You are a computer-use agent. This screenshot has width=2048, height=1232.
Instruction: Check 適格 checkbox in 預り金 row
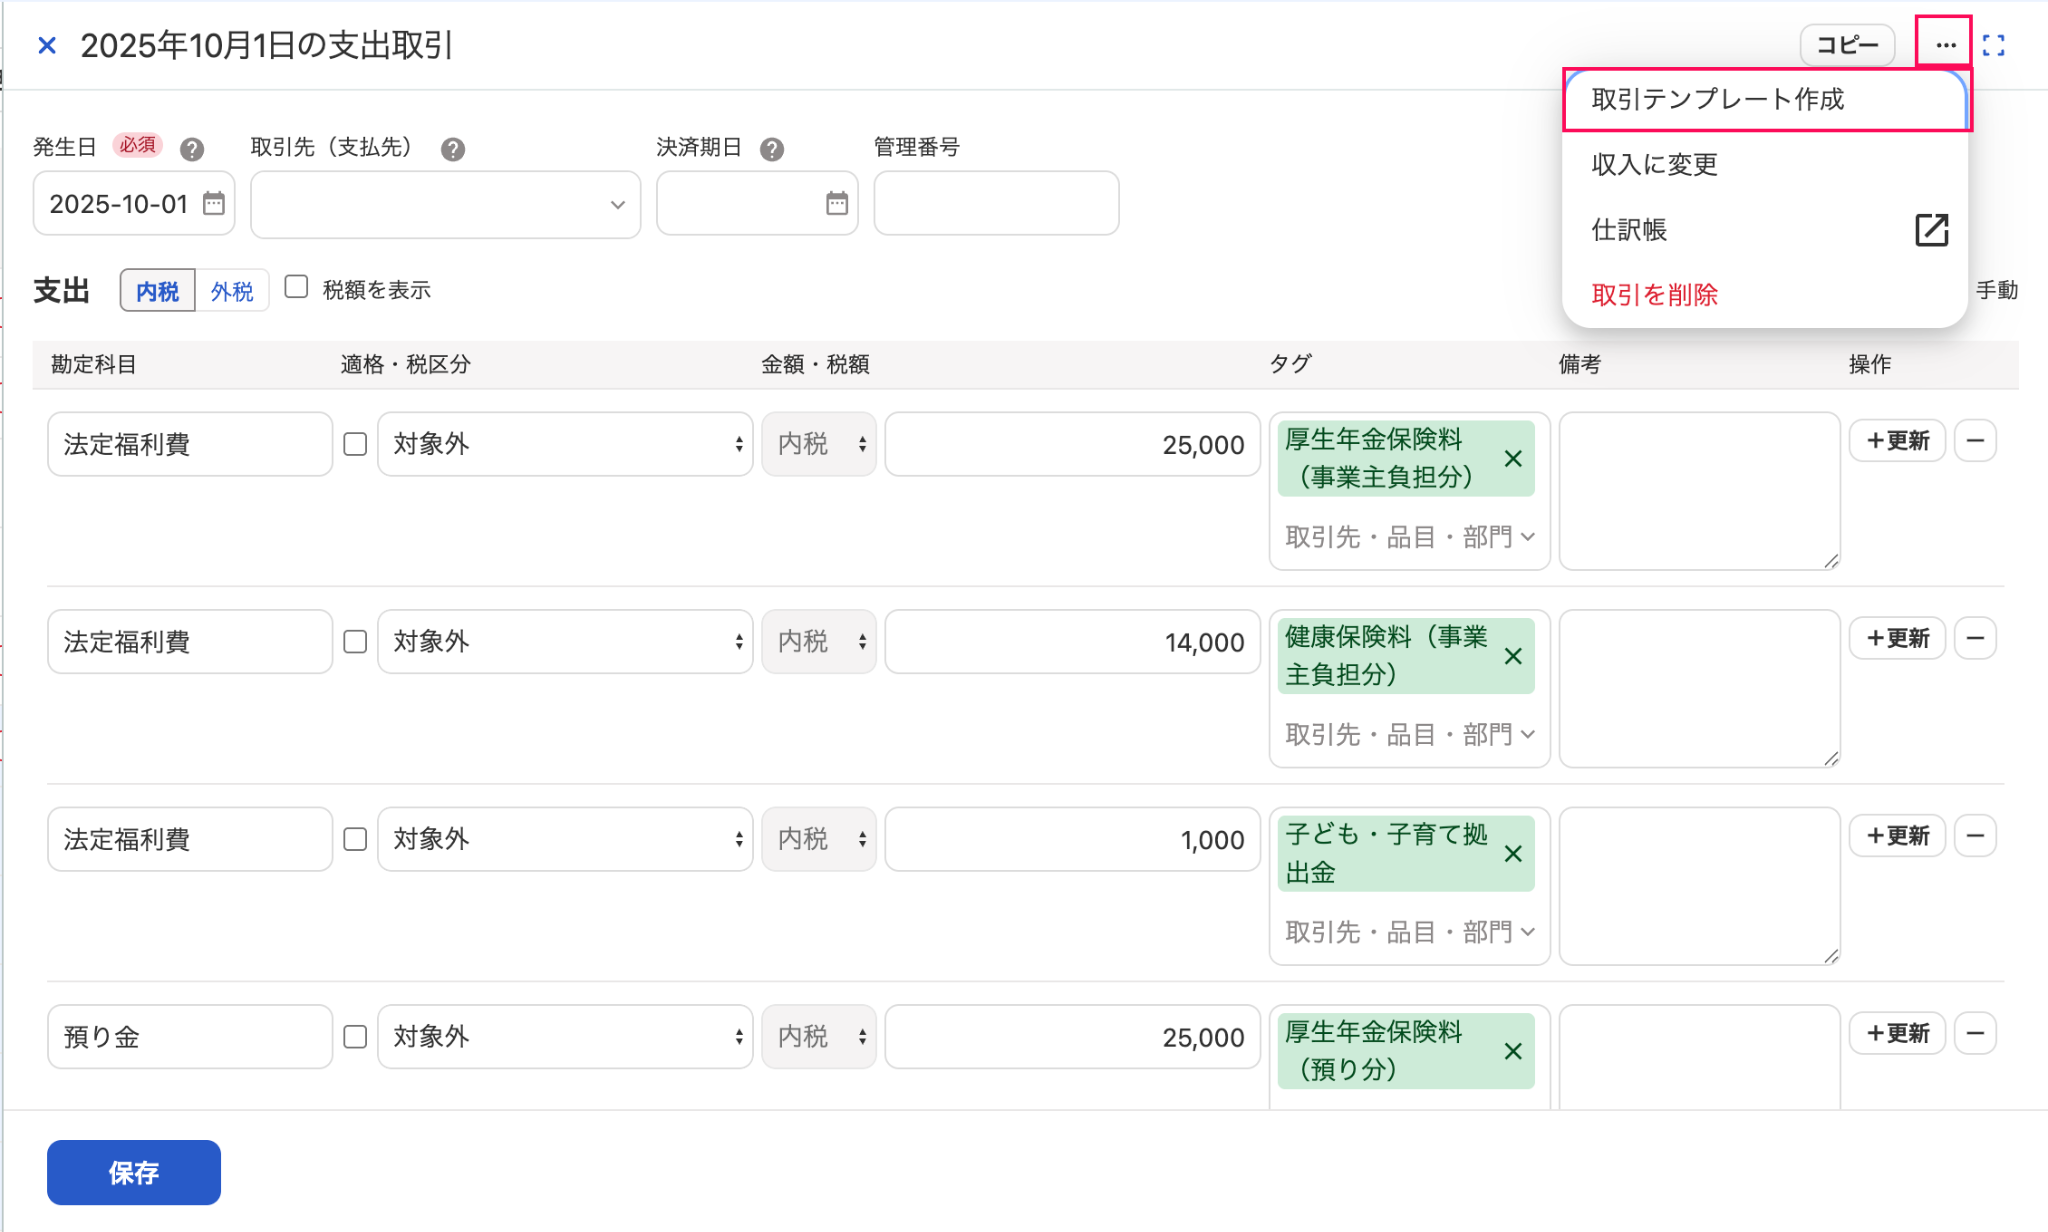(x=355, y=1037)
